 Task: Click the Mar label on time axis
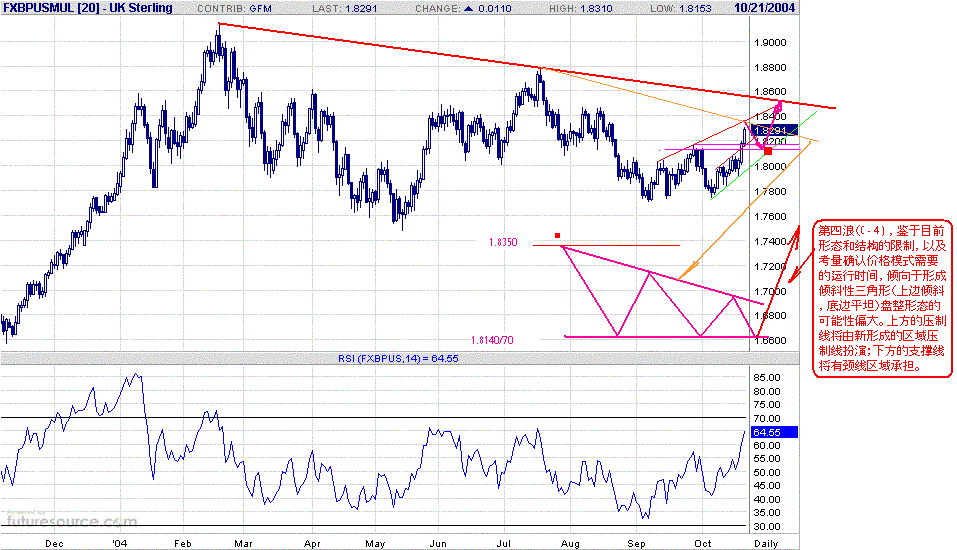coord(243,544)
